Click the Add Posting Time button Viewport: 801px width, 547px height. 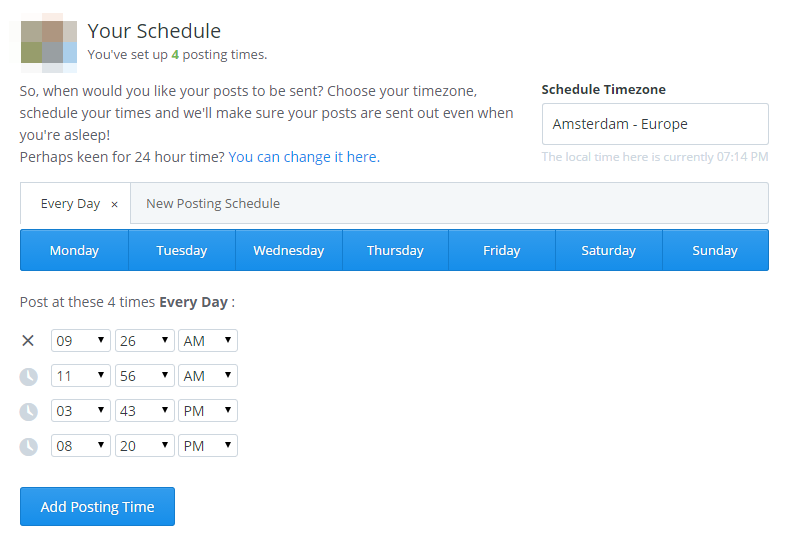click(98, 507)
